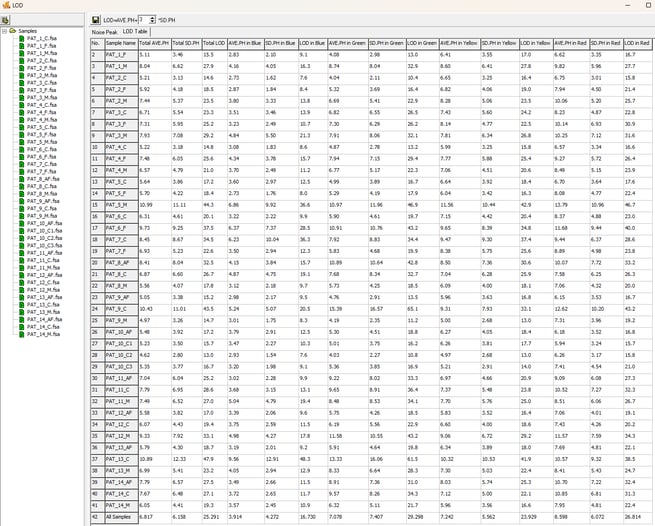655x526 pixels.
Task: Click the PAT_1_F row header in the table
Action: click(121, 55)
